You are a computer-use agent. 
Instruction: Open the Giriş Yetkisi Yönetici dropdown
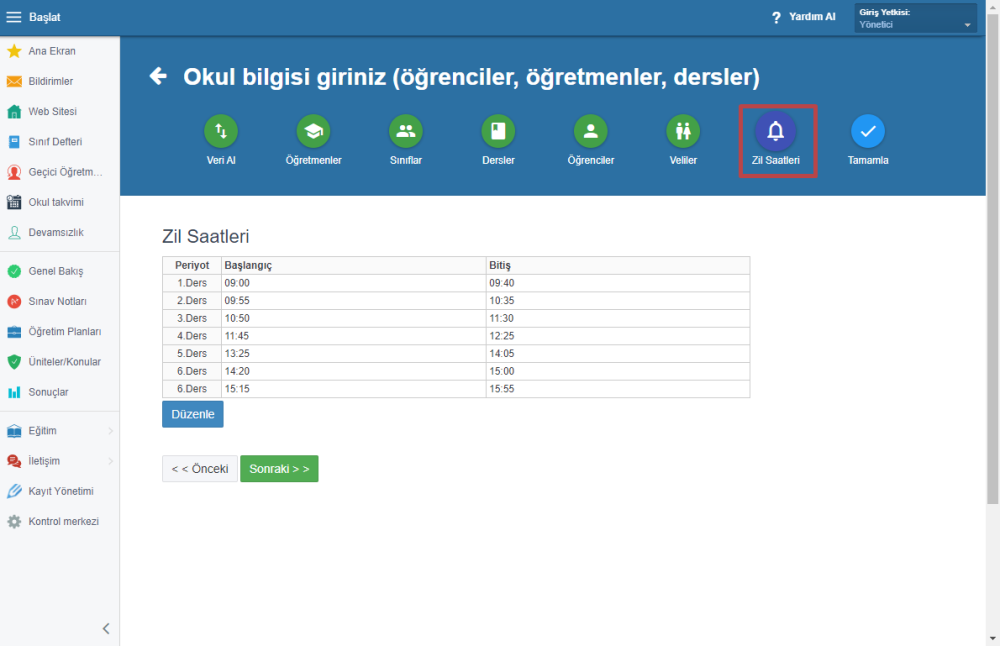pos(915,18)
